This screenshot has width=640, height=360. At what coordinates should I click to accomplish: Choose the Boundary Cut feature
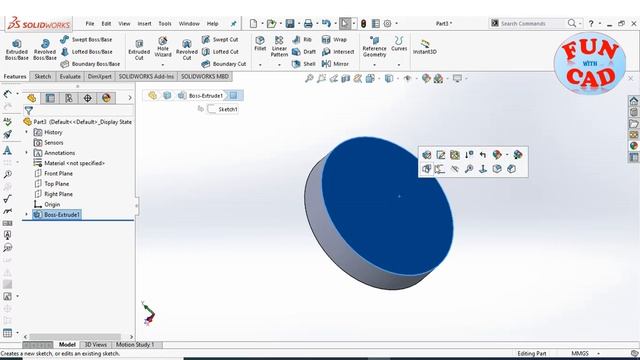click(224, 64)
